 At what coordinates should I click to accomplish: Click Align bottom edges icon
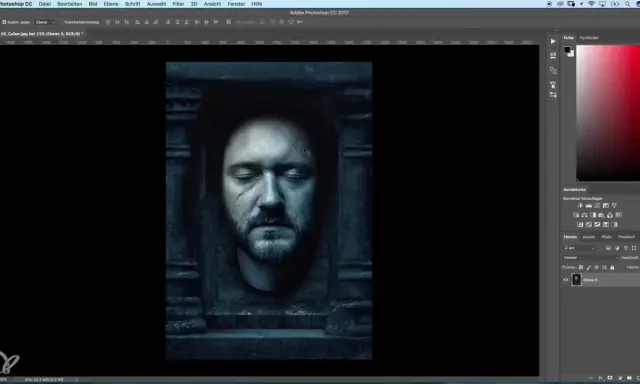coord(127,22)
